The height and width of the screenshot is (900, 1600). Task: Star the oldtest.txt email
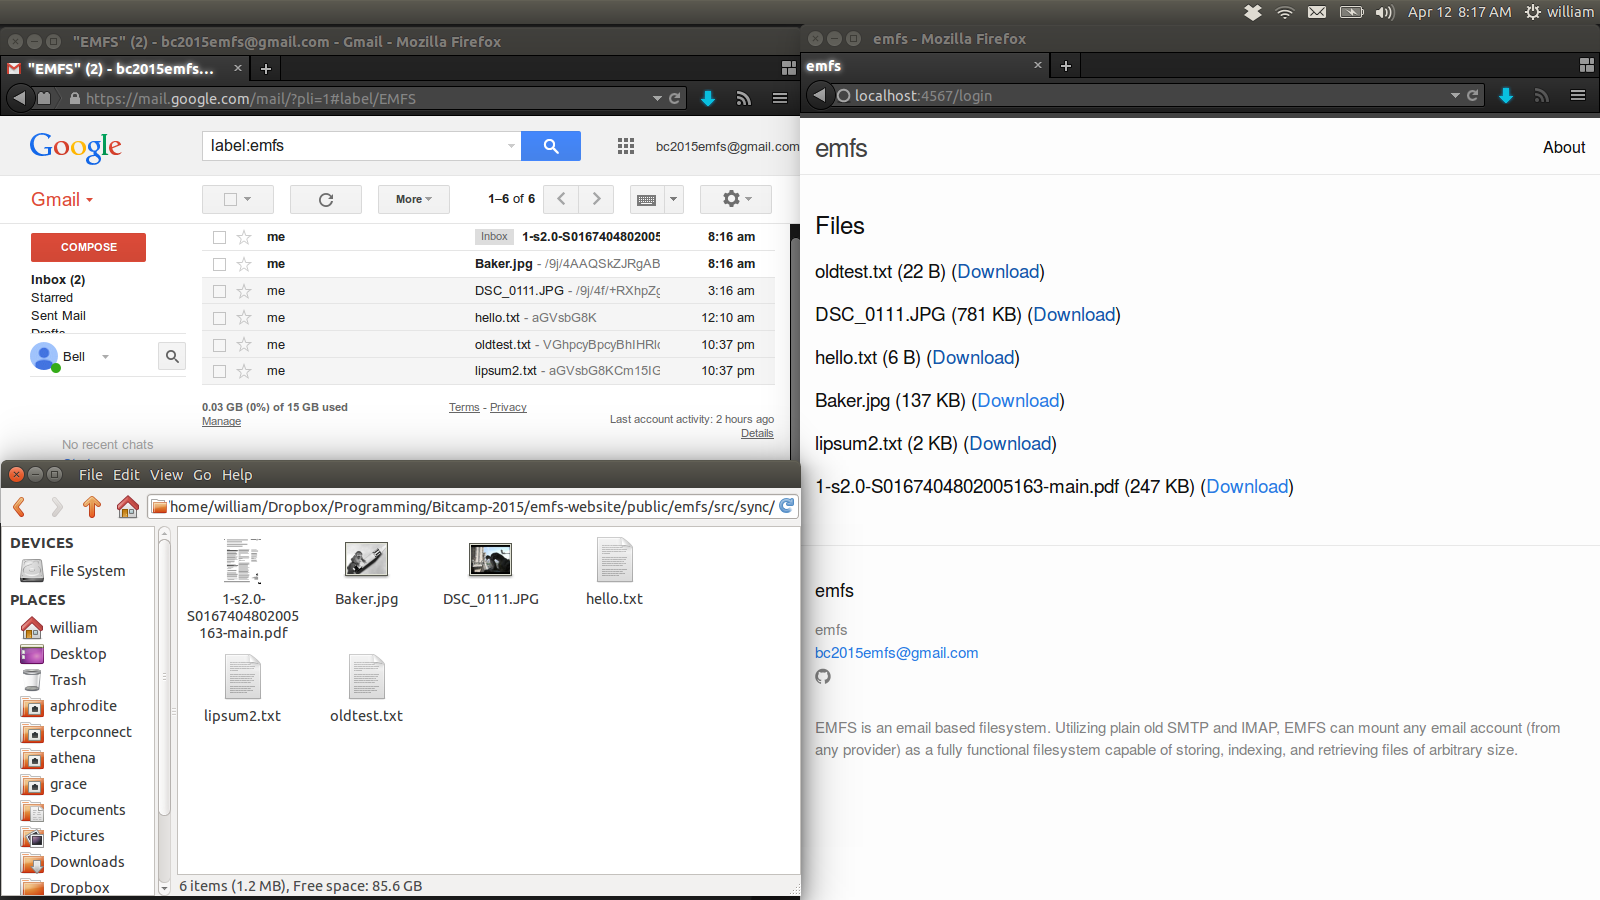244,345
